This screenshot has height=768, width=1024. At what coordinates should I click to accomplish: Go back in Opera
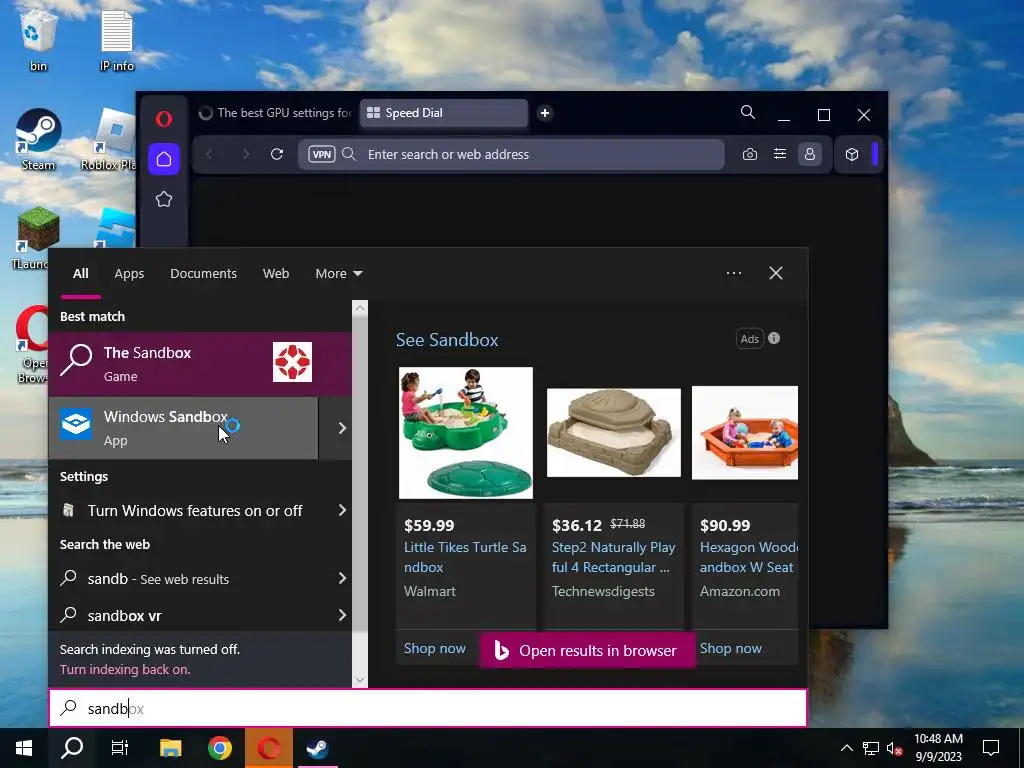[210, 154]
